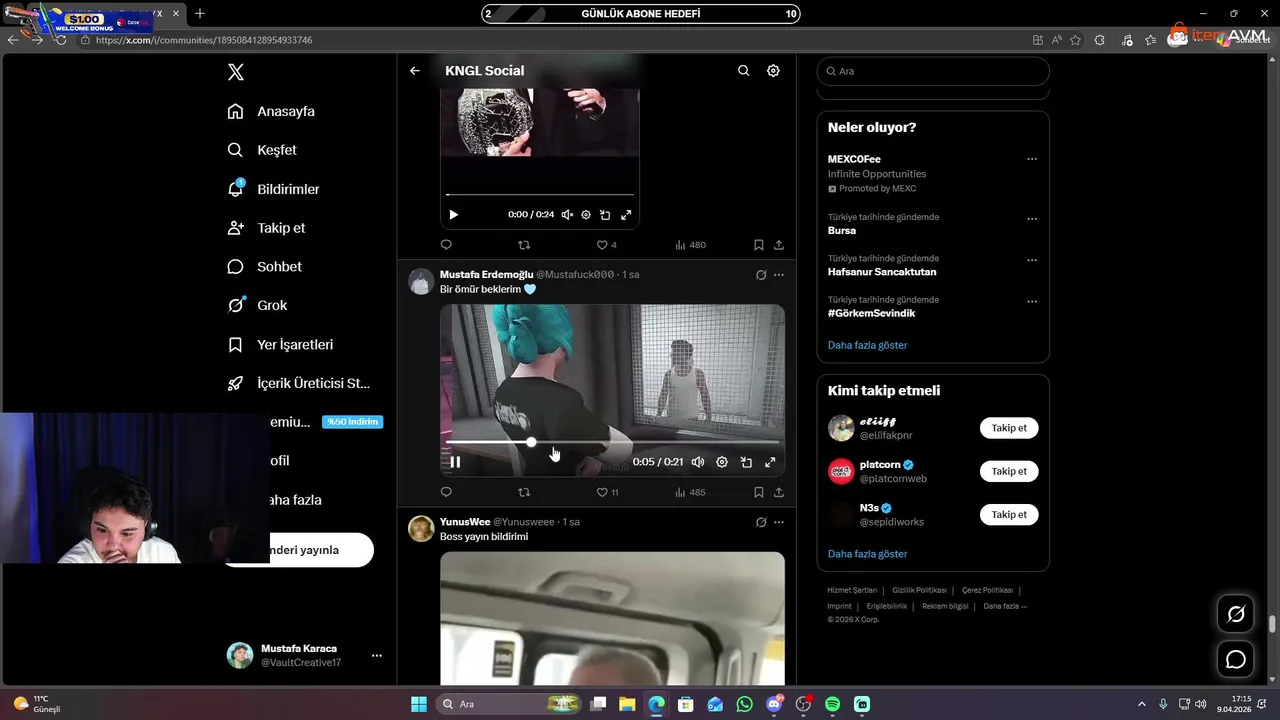Share Mustafa Erdemoğlu's post
The width and height of the screenshot is (1280, 720).
point(779,492)
